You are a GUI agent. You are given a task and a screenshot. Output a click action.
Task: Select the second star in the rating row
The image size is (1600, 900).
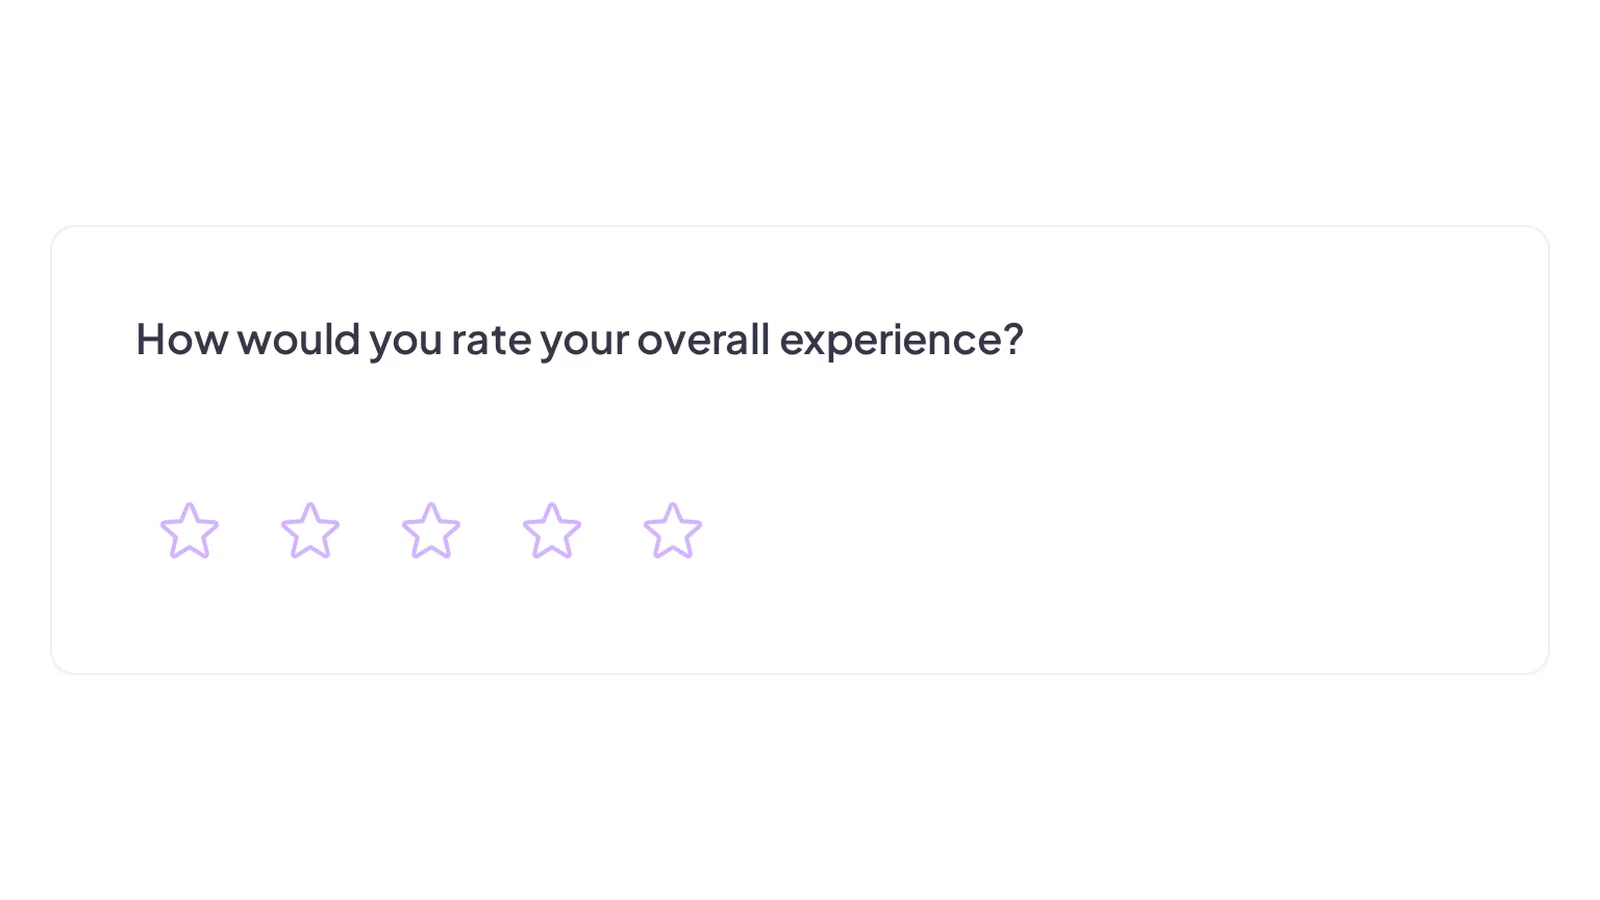[310, 531]
